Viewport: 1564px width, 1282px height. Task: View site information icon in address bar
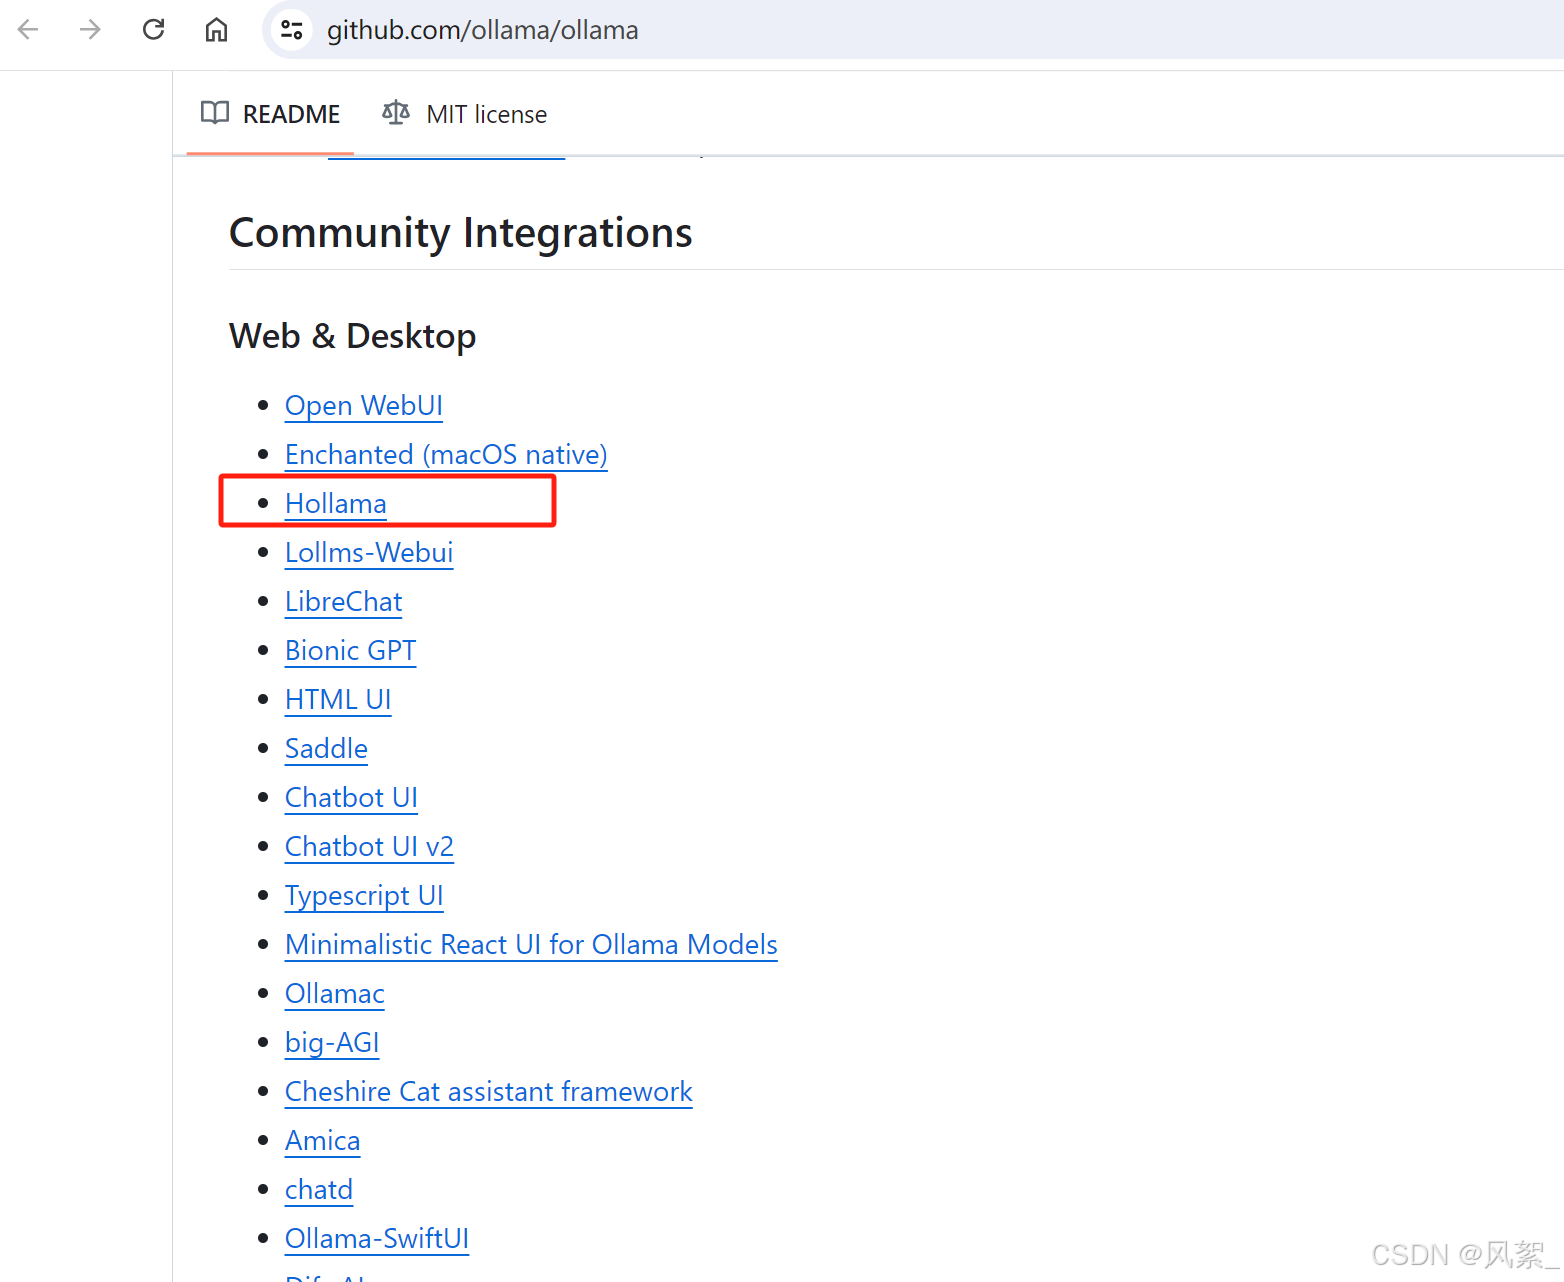pos(291,30)
